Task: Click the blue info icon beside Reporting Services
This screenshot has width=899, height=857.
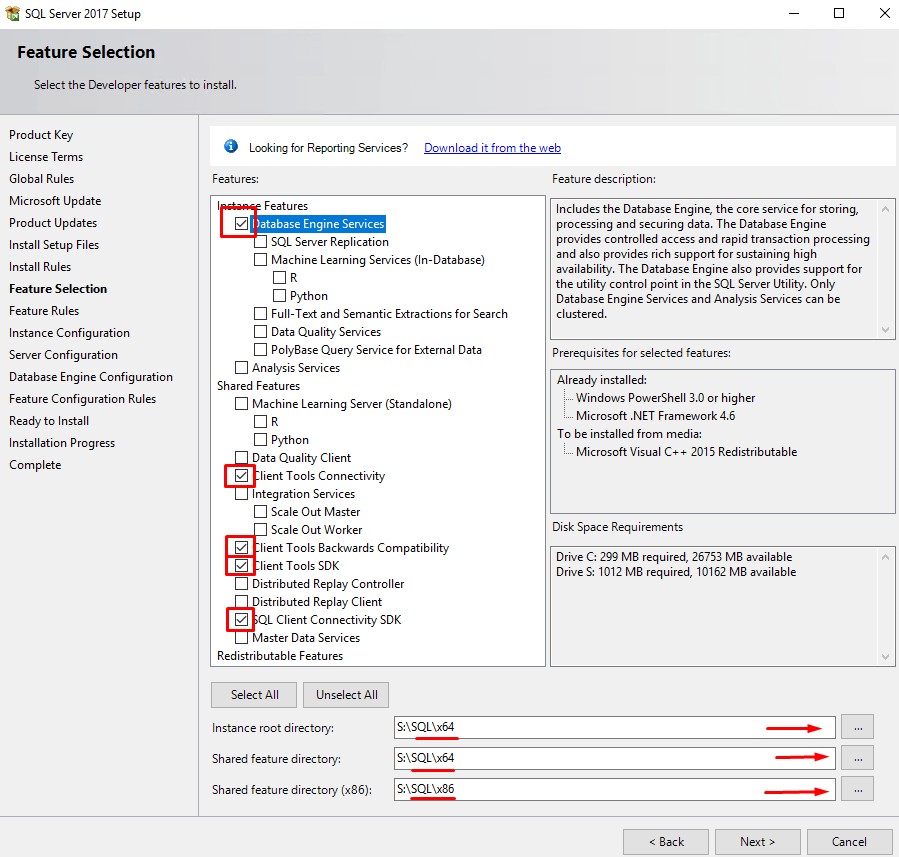Action: coord(231,147)
